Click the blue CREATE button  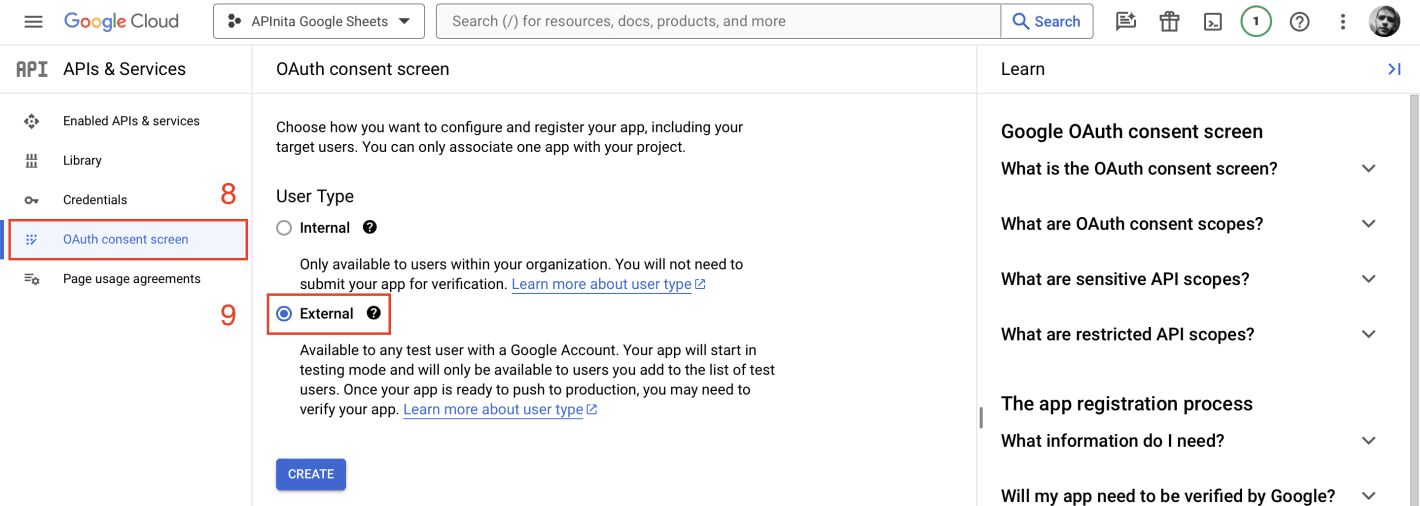(x=311, y=474)
